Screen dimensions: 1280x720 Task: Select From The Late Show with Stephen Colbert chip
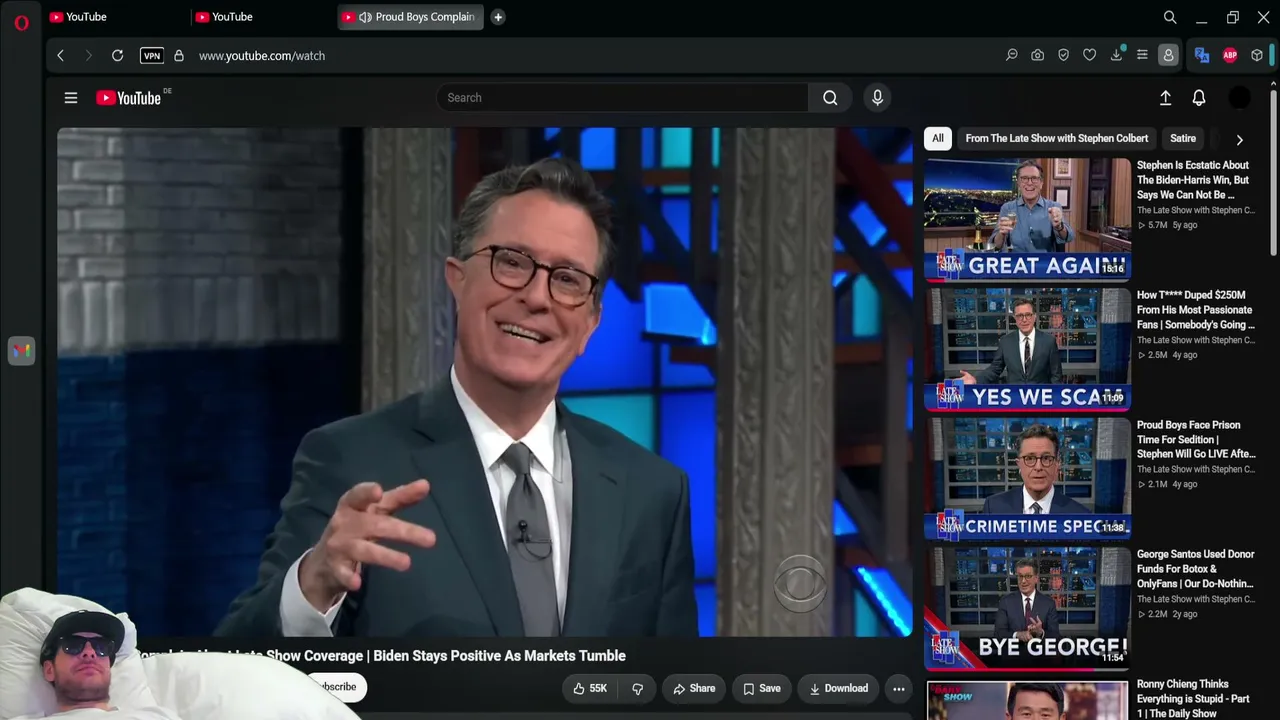(1056, 139)
